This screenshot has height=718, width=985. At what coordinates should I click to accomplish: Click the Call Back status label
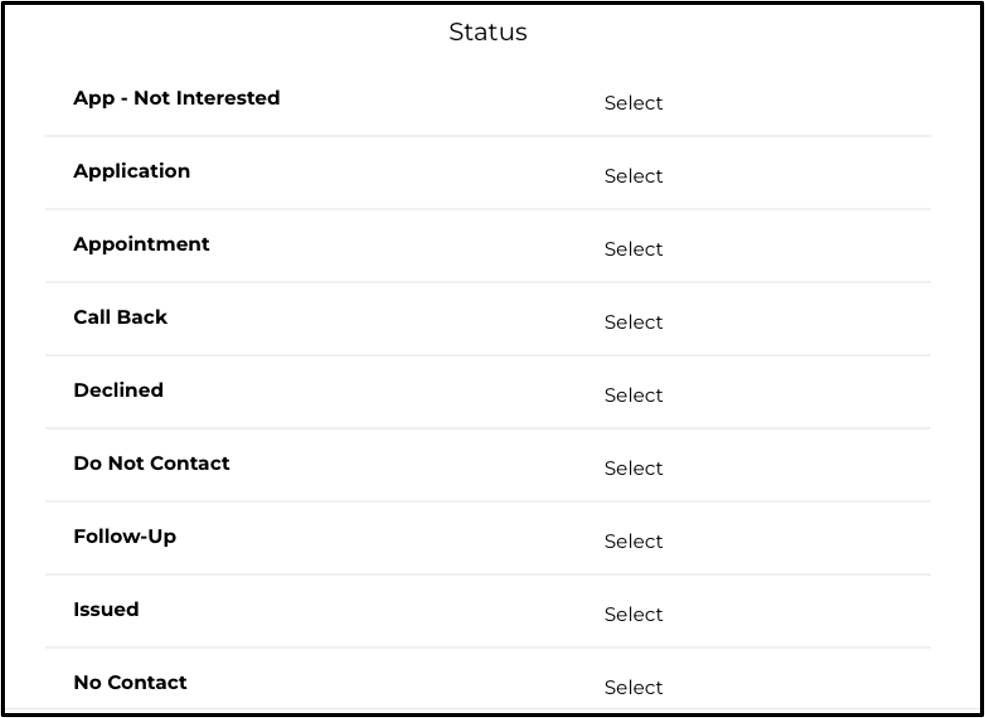(x=121, y=317)
